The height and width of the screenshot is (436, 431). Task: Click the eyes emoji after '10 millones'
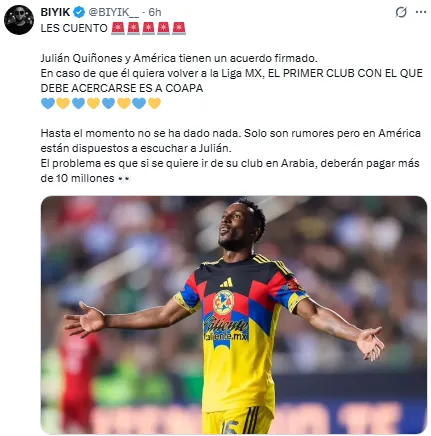[124, 179]
